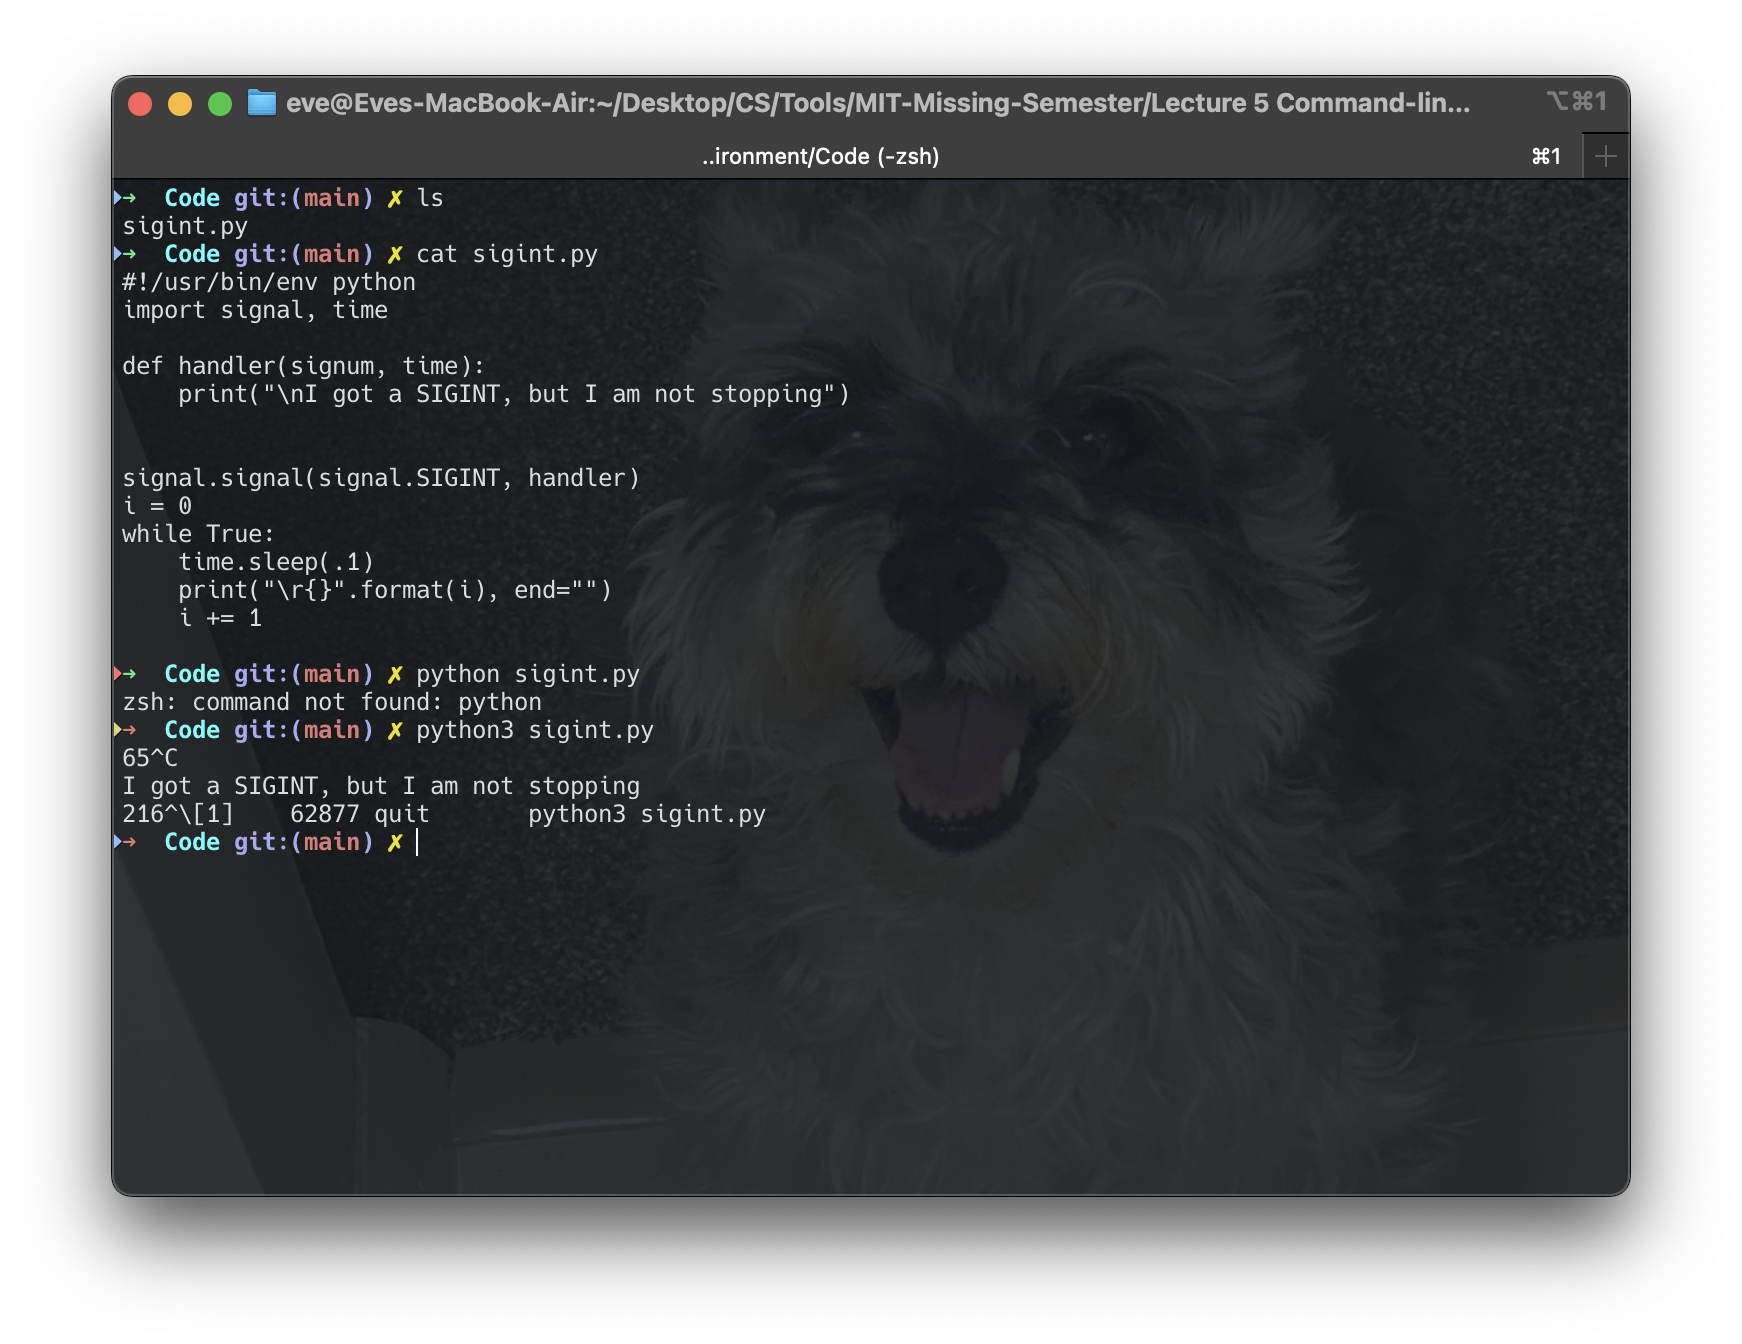Click the I got a SIGINT output line
This screenshot has height=1344, width=1742.
click(x=381, y=786)
